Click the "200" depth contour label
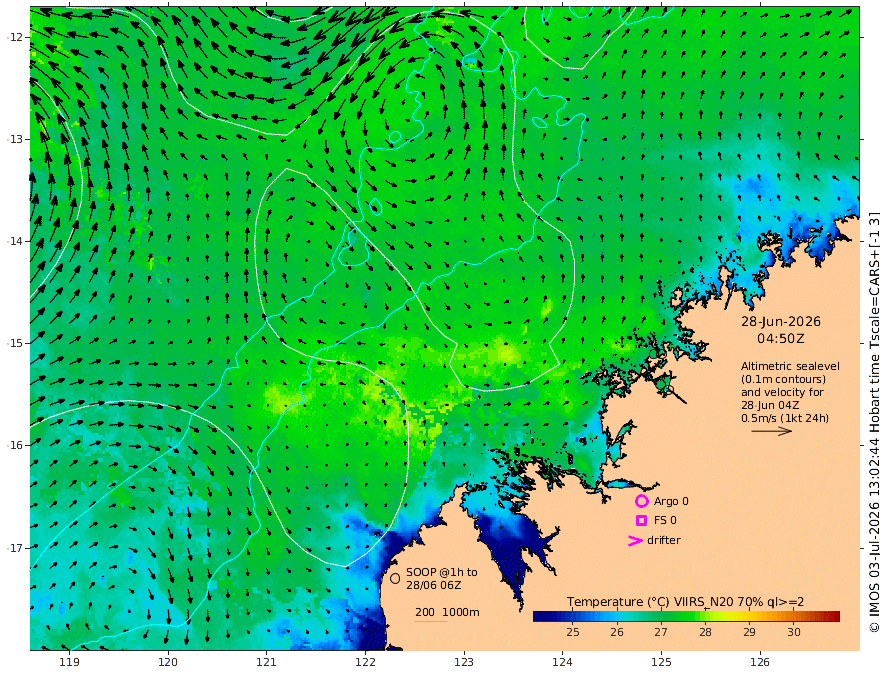This screenshot has width=880, height=680. coord(425,612)
